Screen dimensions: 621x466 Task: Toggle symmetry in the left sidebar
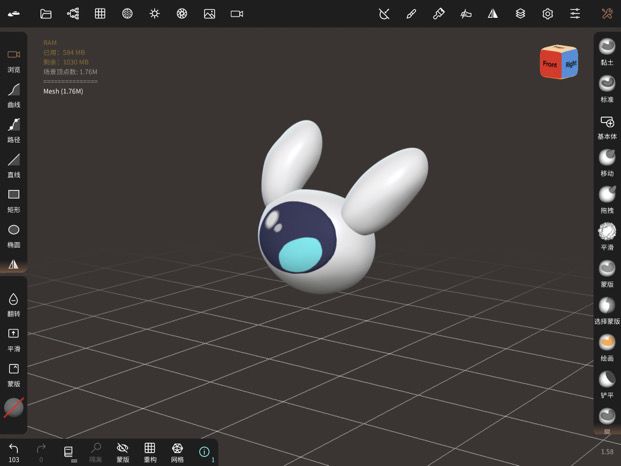[x=13, y=264]
